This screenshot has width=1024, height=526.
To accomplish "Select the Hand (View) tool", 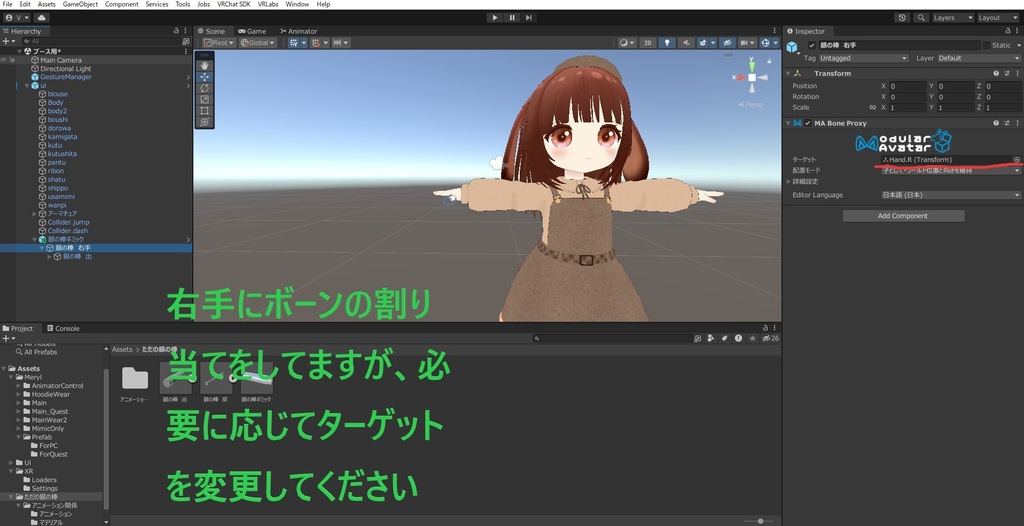I will [x=204, y=65].
